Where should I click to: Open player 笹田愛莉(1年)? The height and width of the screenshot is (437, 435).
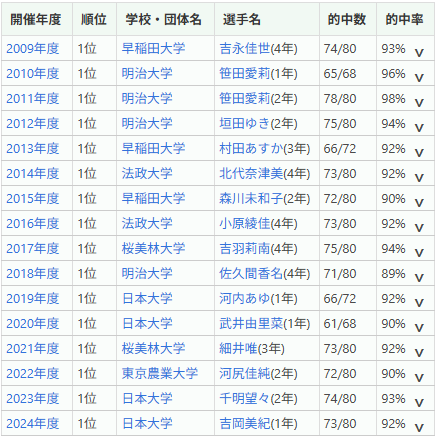click(x=258, y=74)
